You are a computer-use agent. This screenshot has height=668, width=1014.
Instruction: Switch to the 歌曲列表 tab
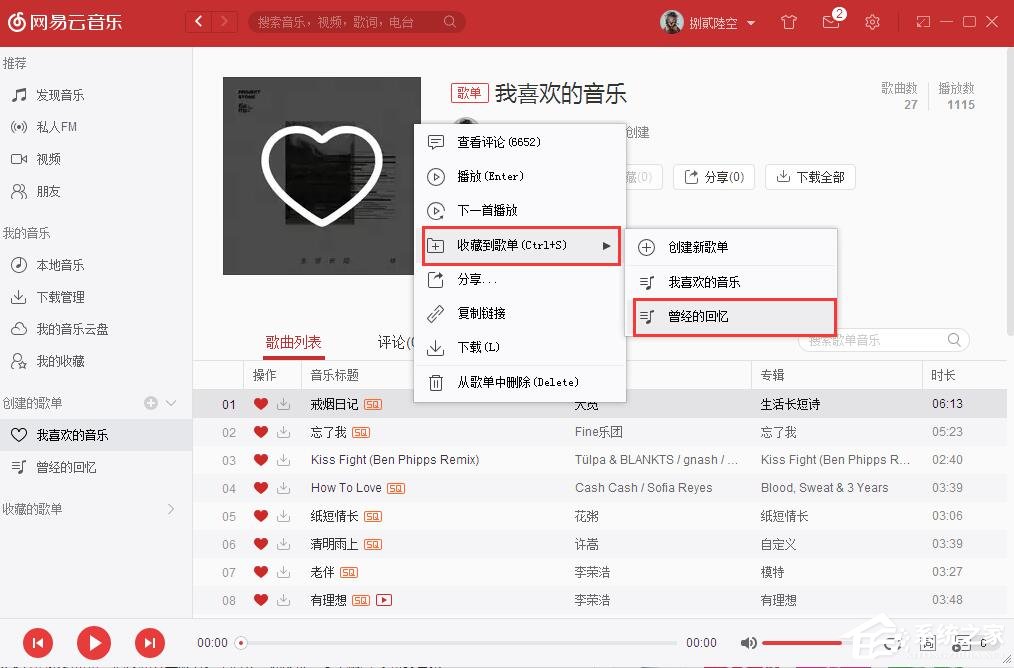(293, 341)
